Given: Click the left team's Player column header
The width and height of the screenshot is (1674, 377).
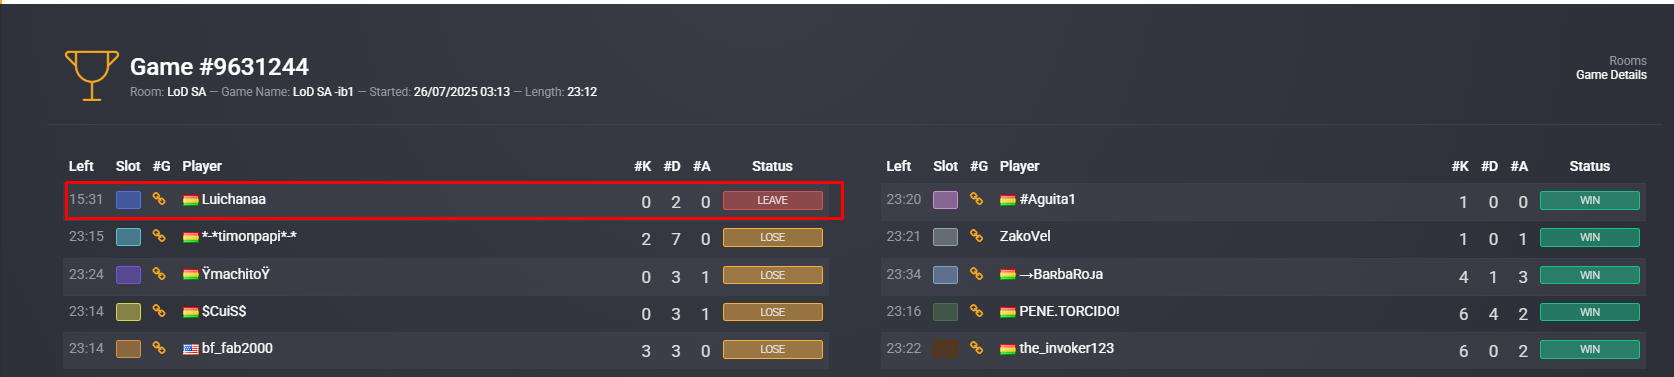Looking at the screenshot, I should [x=202, y=166].
